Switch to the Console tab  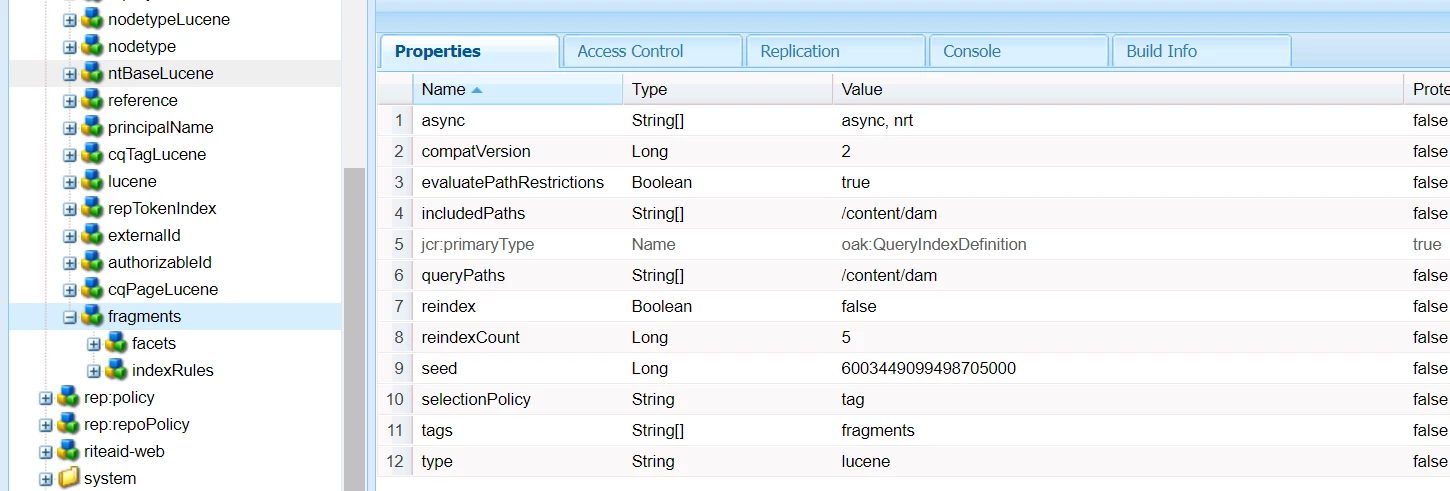coord(1018,51)
